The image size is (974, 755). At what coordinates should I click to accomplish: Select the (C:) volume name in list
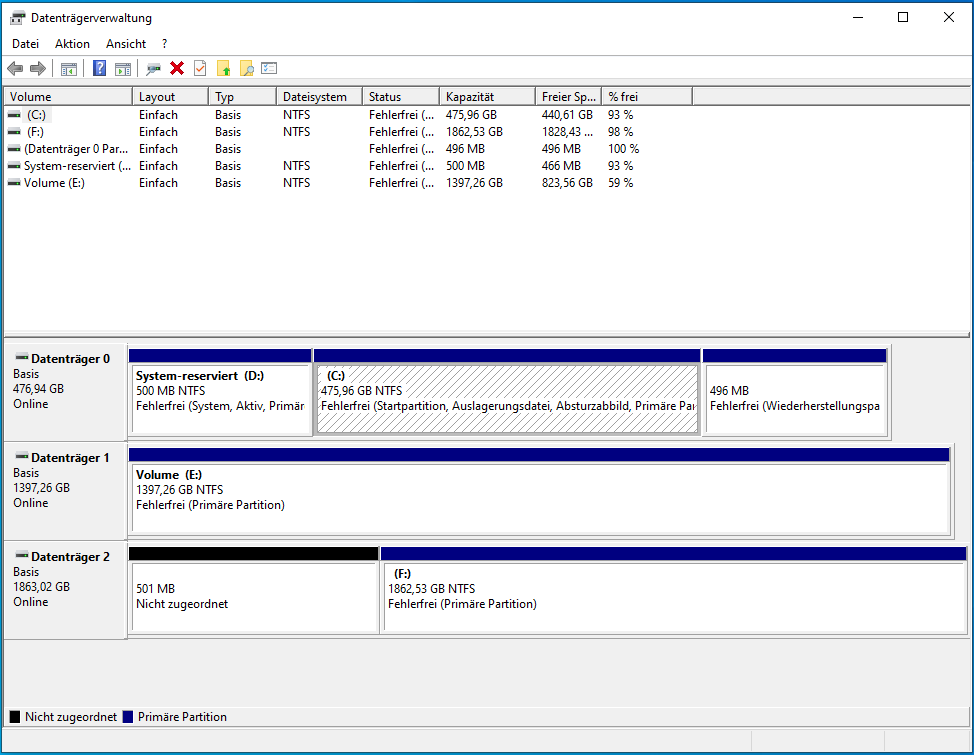pos(36,115)
